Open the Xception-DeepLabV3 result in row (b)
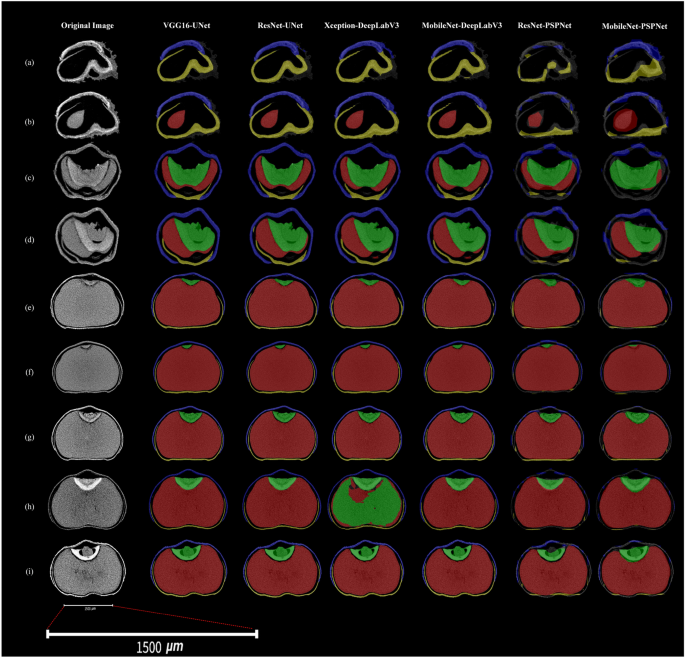 pyautogui.click(x=367, y=116)
